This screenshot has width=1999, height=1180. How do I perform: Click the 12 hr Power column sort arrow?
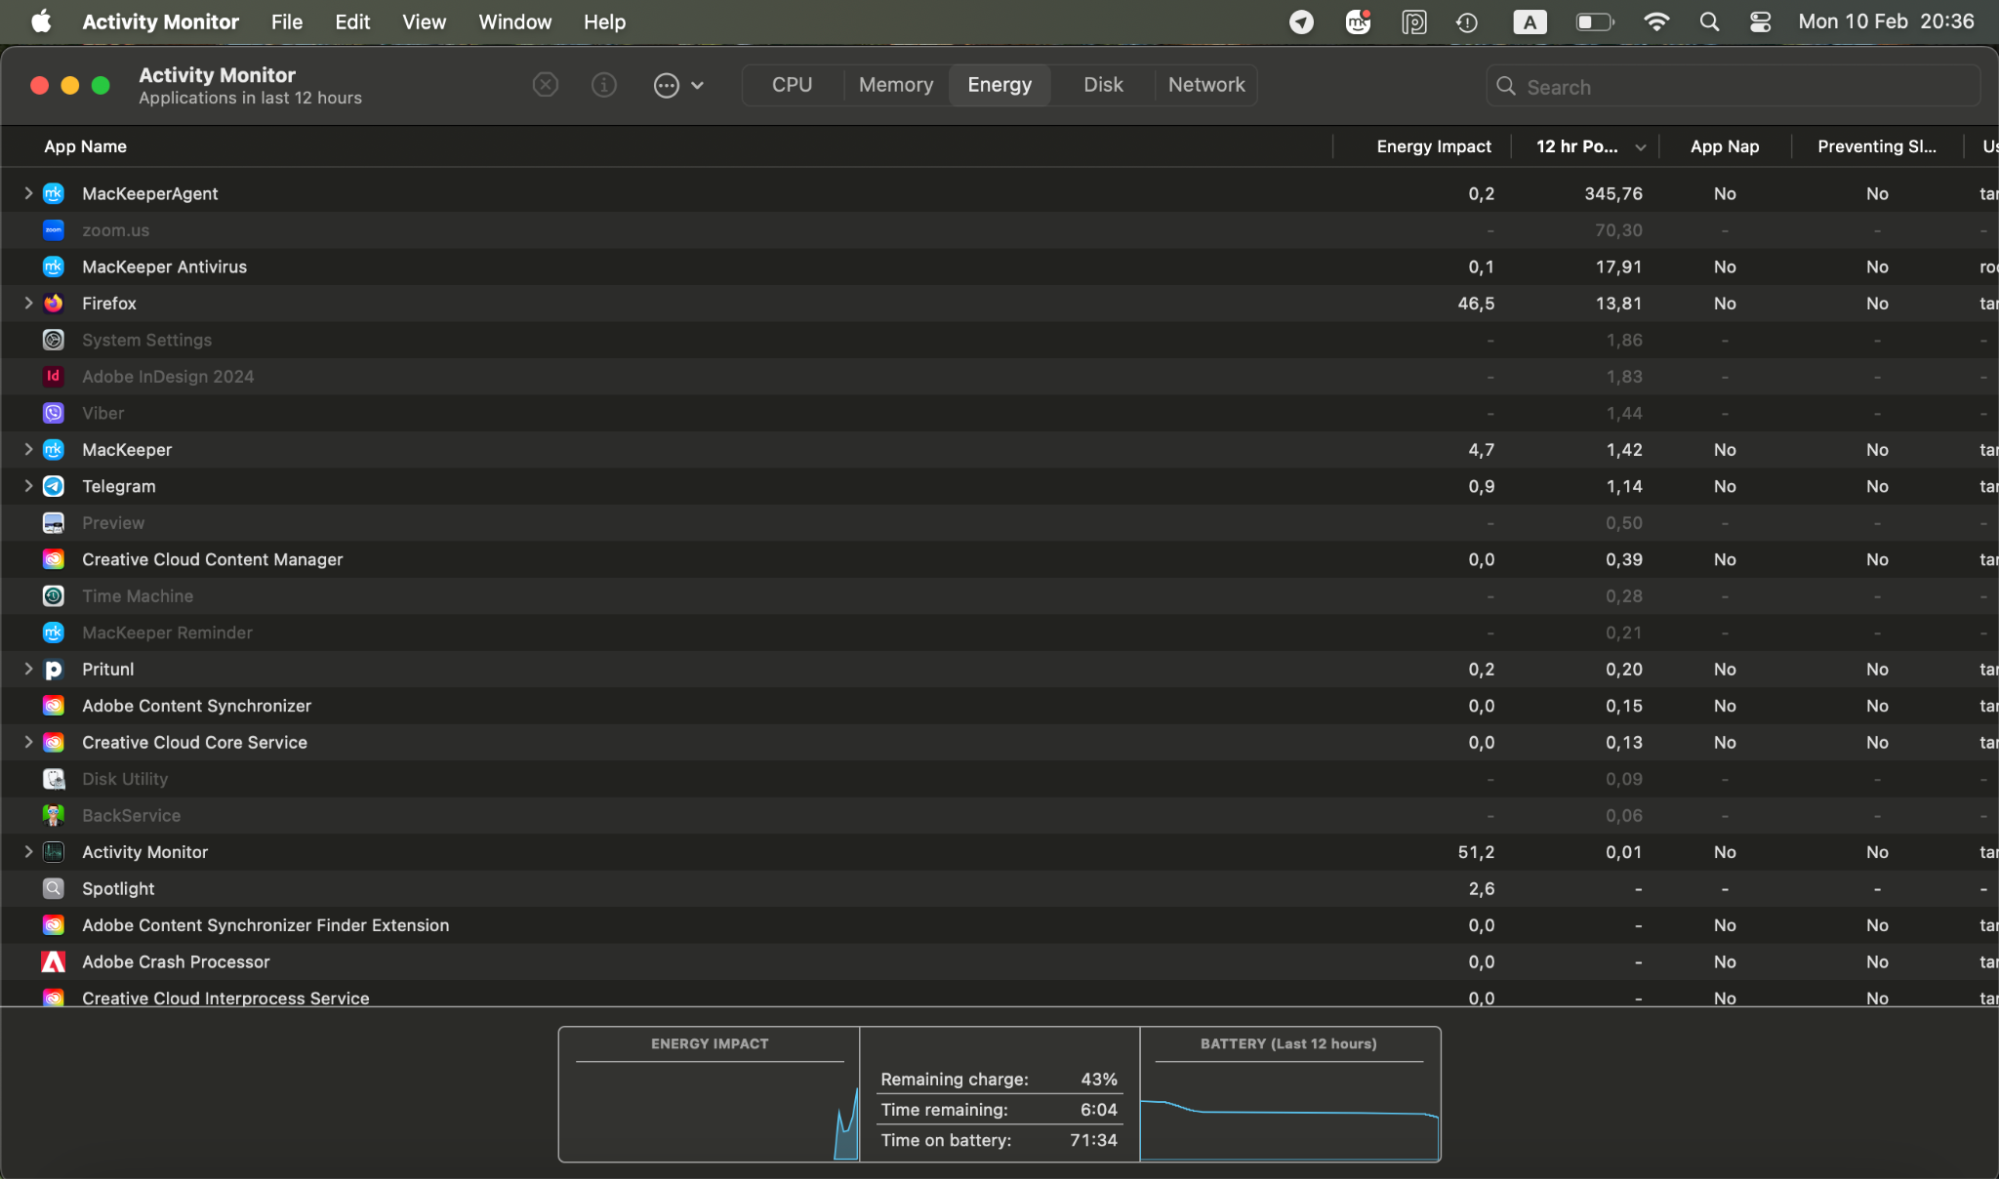(1641, 146)
